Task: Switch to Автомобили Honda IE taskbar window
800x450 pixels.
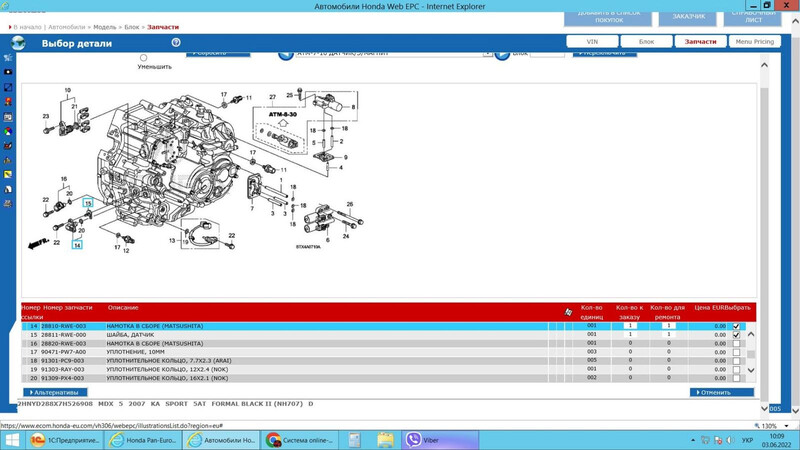Action: [x=221, y=440]
